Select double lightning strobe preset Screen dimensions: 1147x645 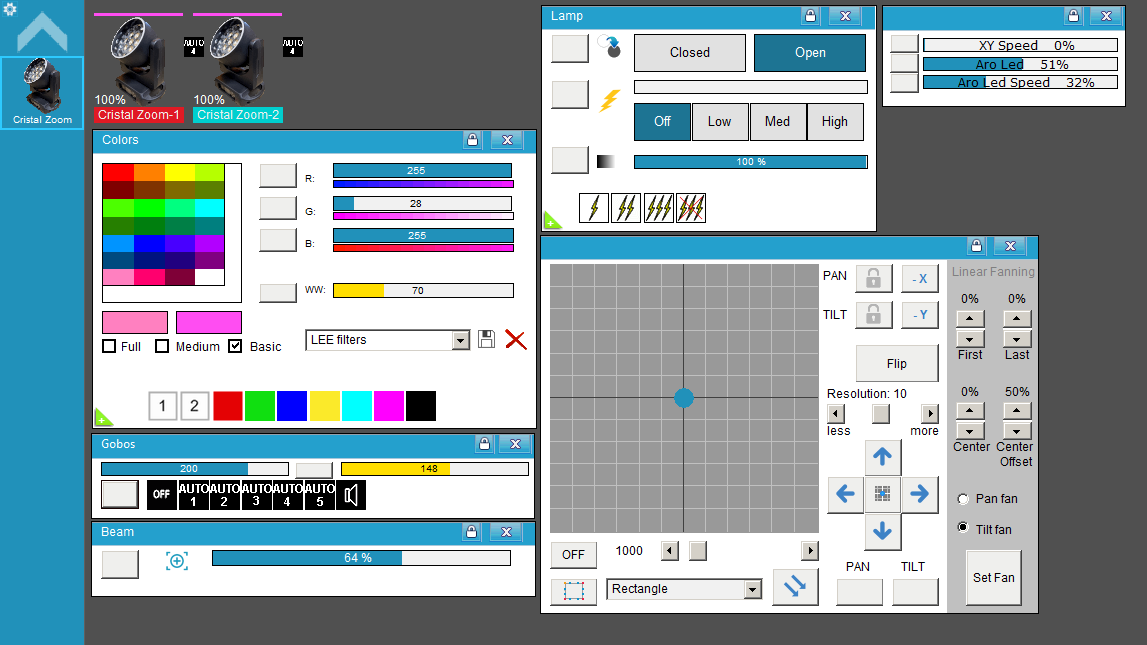coord(626,208)
